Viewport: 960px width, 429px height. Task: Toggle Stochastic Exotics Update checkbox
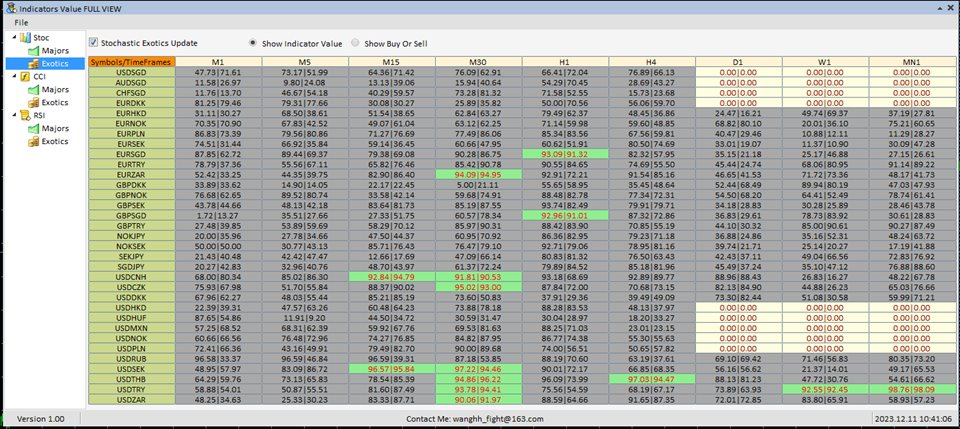pos(93,43)
